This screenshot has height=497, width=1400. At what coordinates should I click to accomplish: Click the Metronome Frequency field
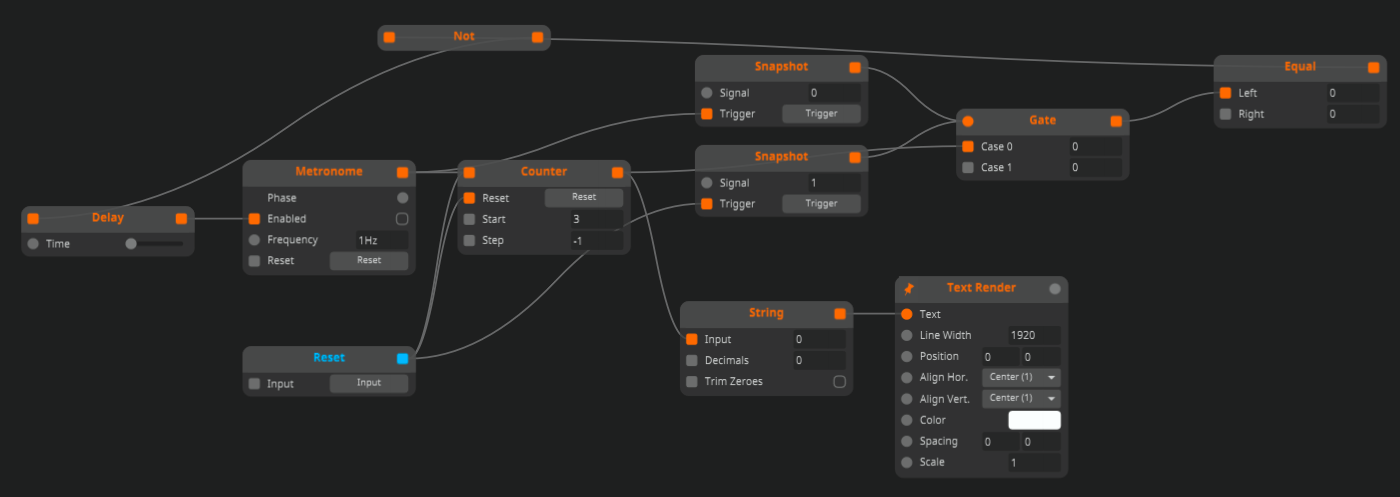click(381, 240)
